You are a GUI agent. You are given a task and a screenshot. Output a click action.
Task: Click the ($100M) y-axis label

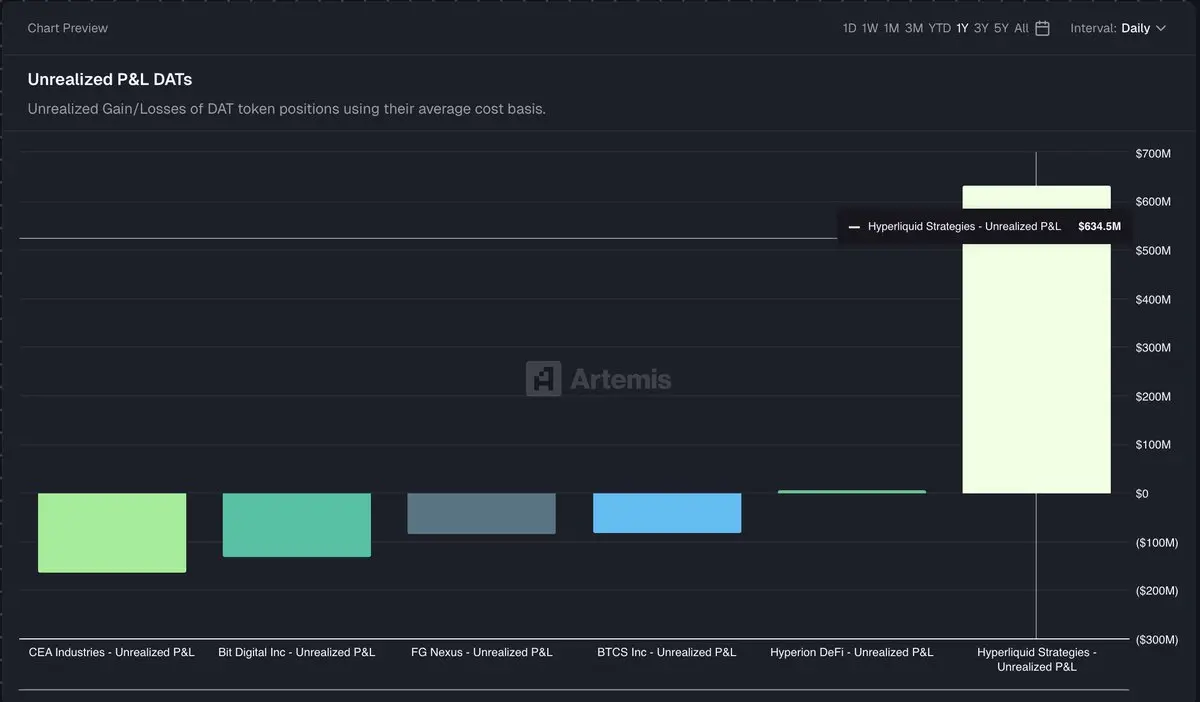point(1157,542)
